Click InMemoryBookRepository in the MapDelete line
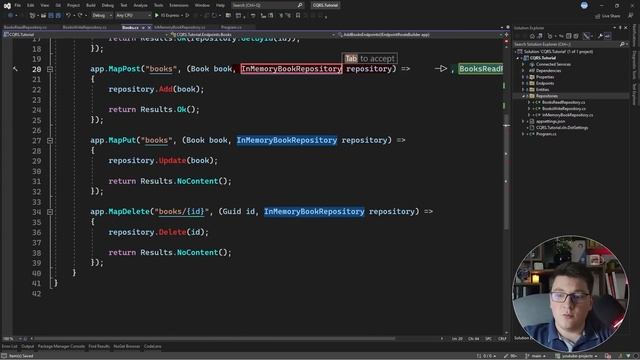The image size is (640, 360). 314,212
